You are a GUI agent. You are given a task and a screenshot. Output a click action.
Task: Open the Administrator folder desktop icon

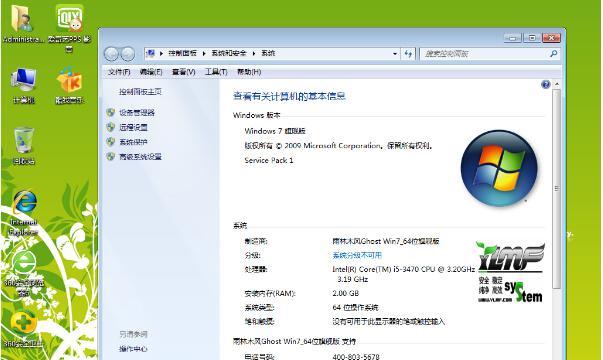coord(23,23)
